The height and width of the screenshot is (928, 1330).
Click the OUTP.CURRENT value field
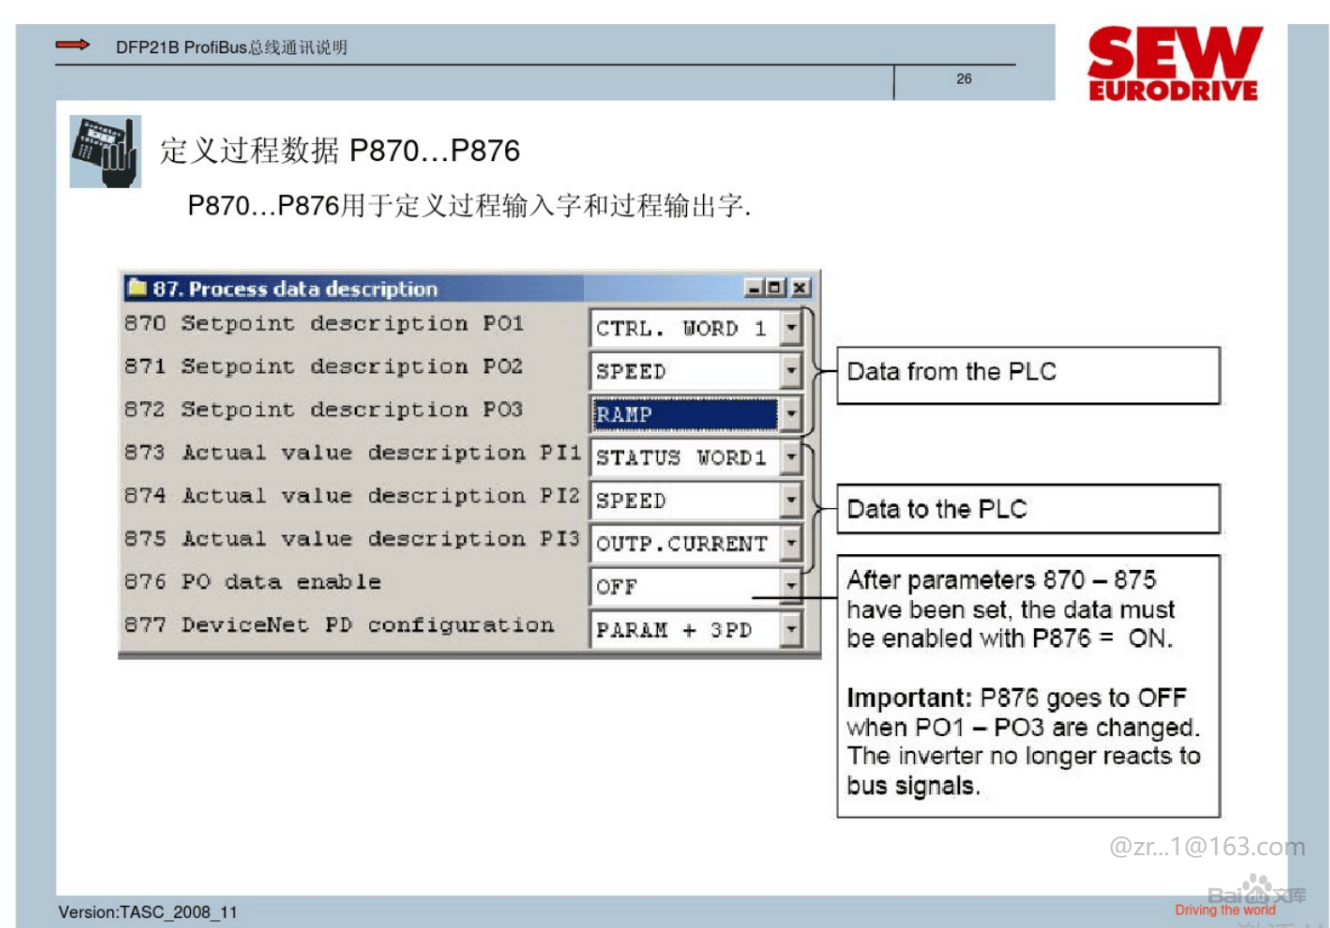click(x=685, y=543)
